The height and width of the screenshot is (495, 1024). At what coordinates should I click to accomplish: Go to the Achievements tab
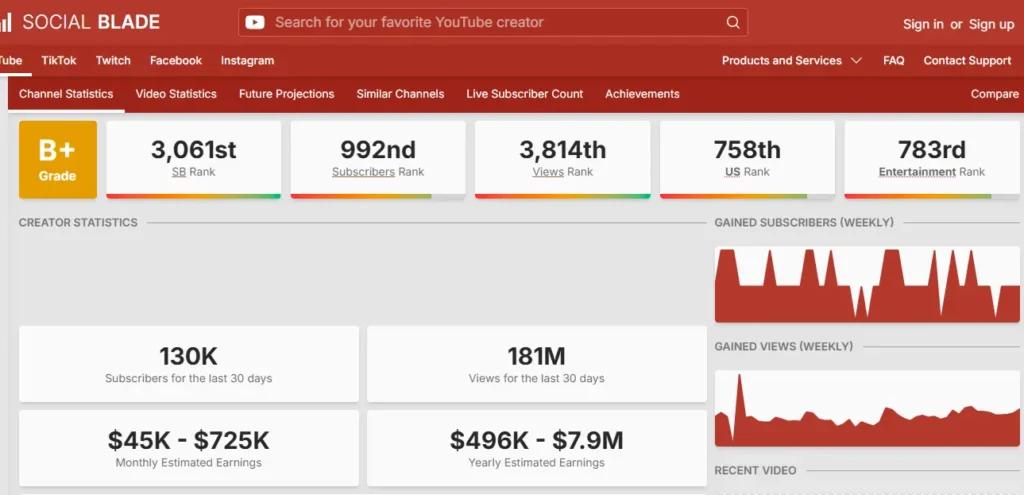[642, 94]
